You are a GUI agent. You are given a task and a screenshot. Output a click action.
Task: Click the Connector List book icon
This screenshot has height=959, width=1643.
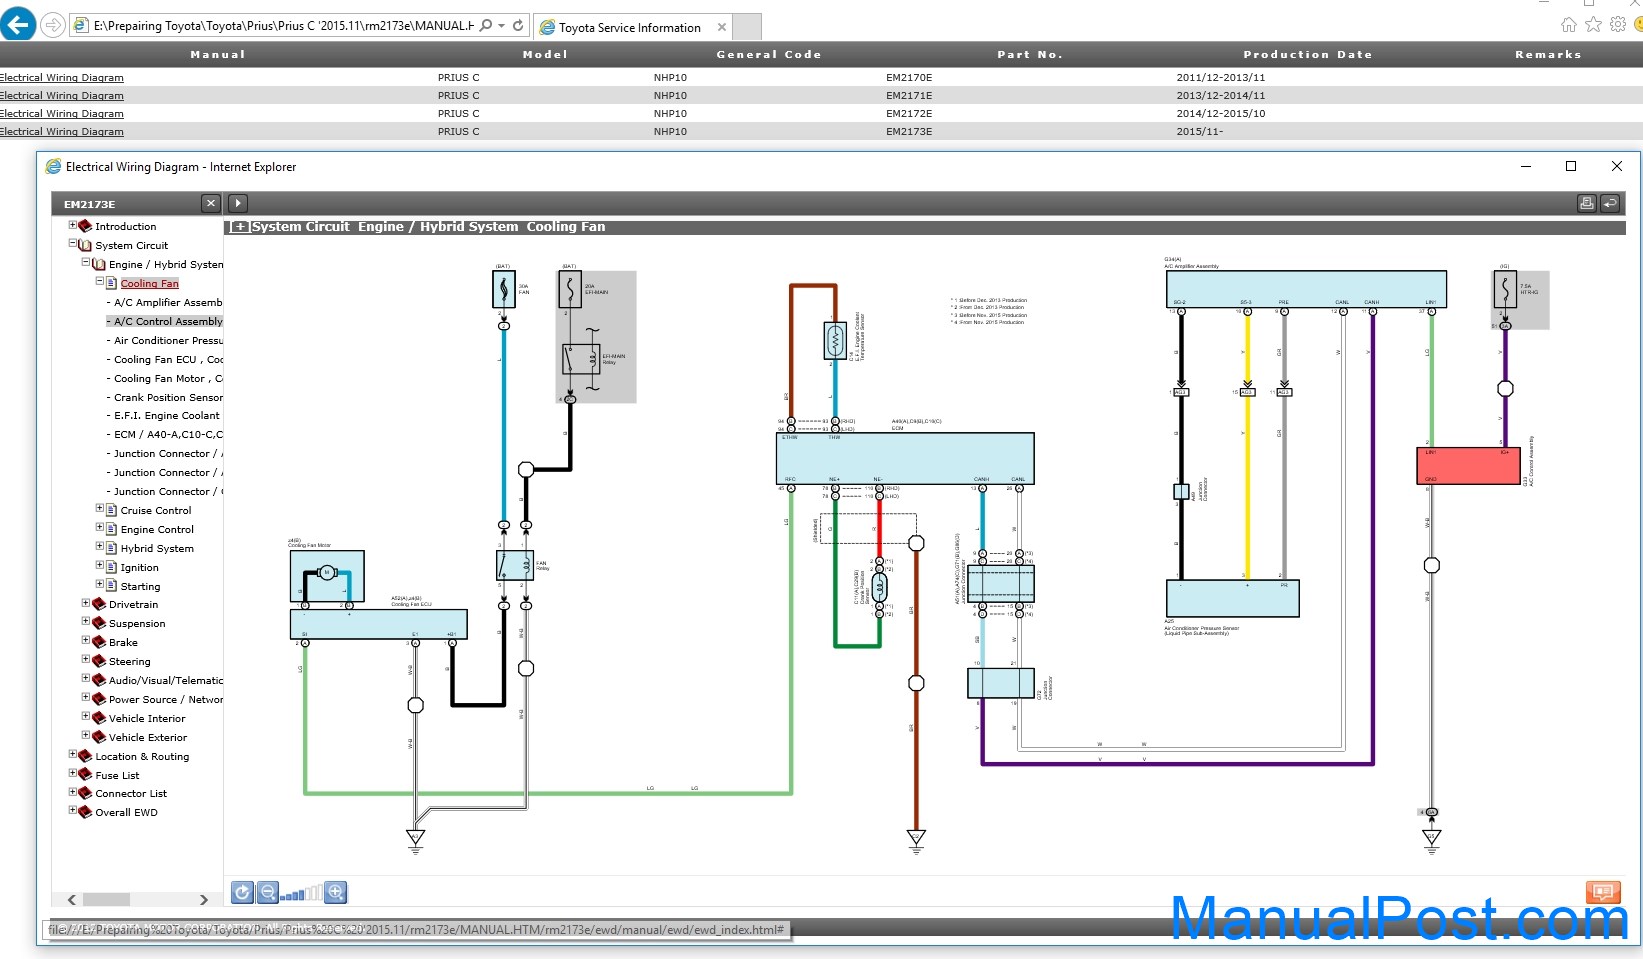pos(86,793)
